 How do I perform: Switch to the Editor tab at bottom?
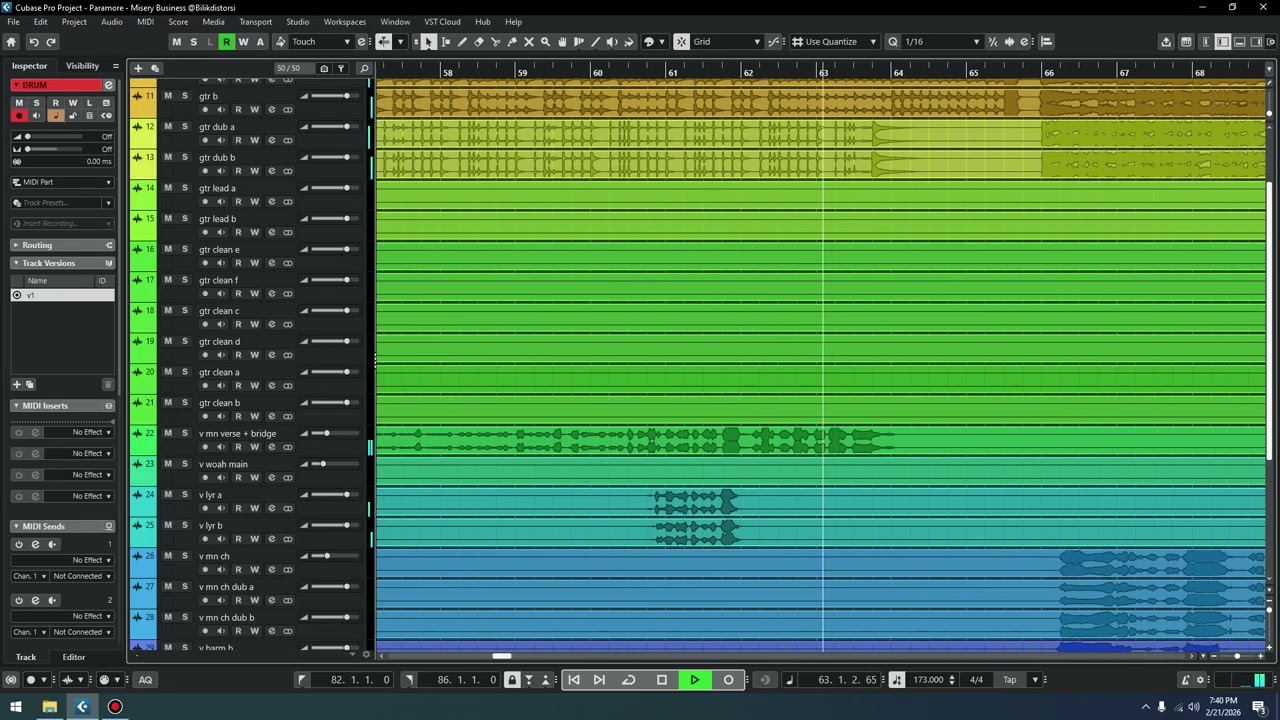(x=74, y=657)
